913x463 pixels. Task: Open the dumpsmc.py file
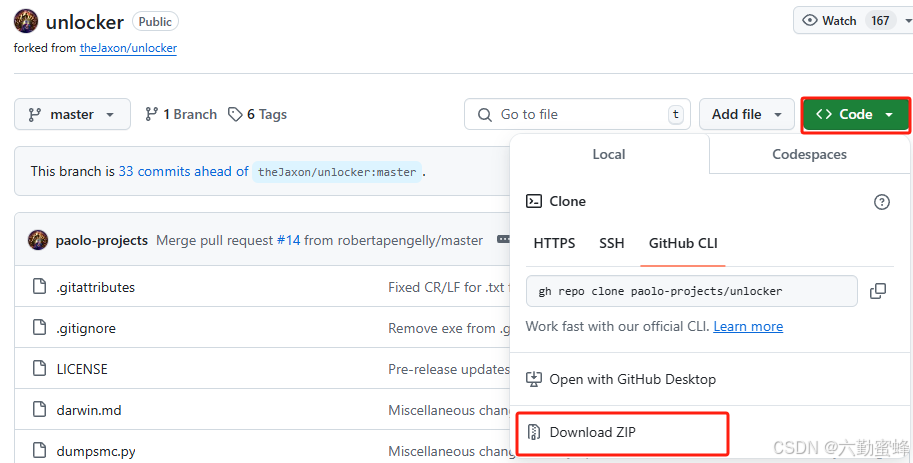(96, 451)
